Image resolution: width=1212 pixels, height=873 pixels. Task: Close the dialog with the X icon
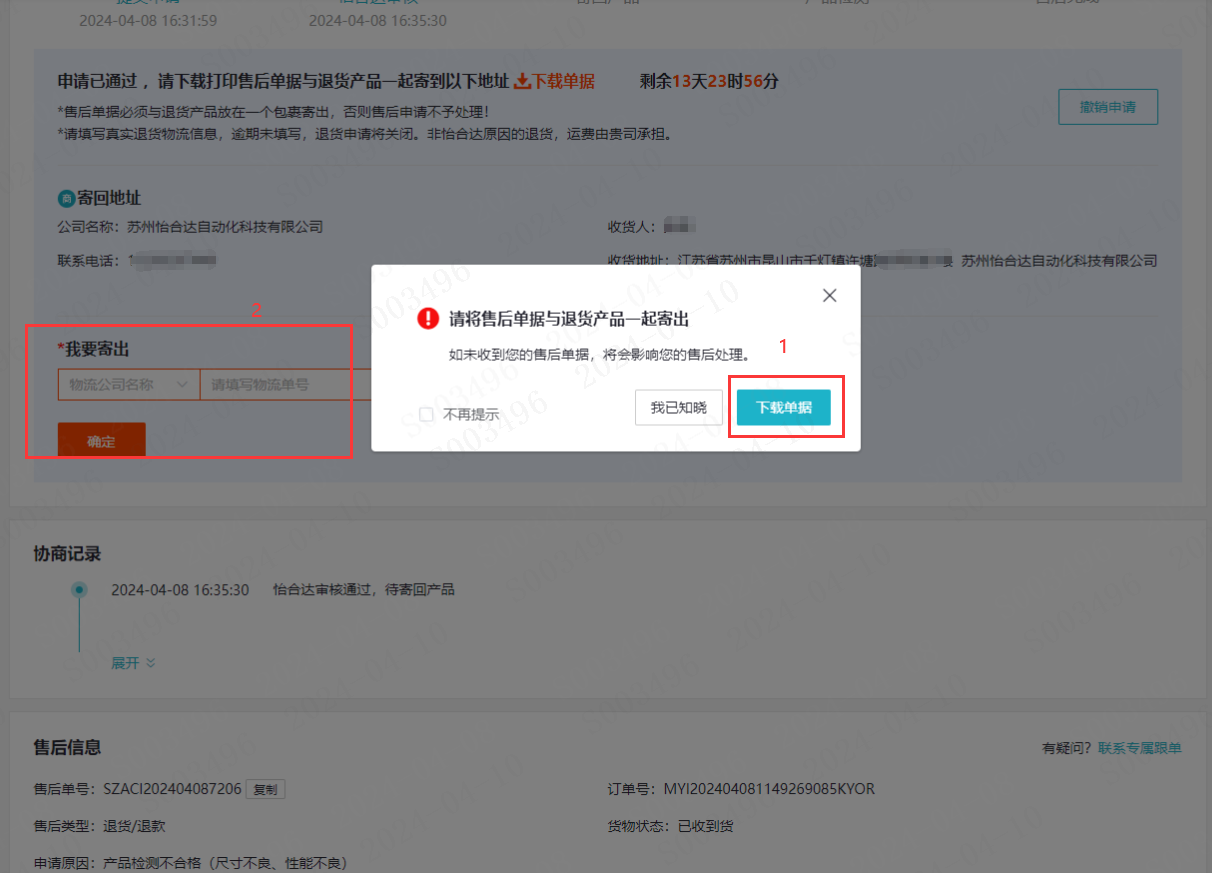tap(829, 295)
